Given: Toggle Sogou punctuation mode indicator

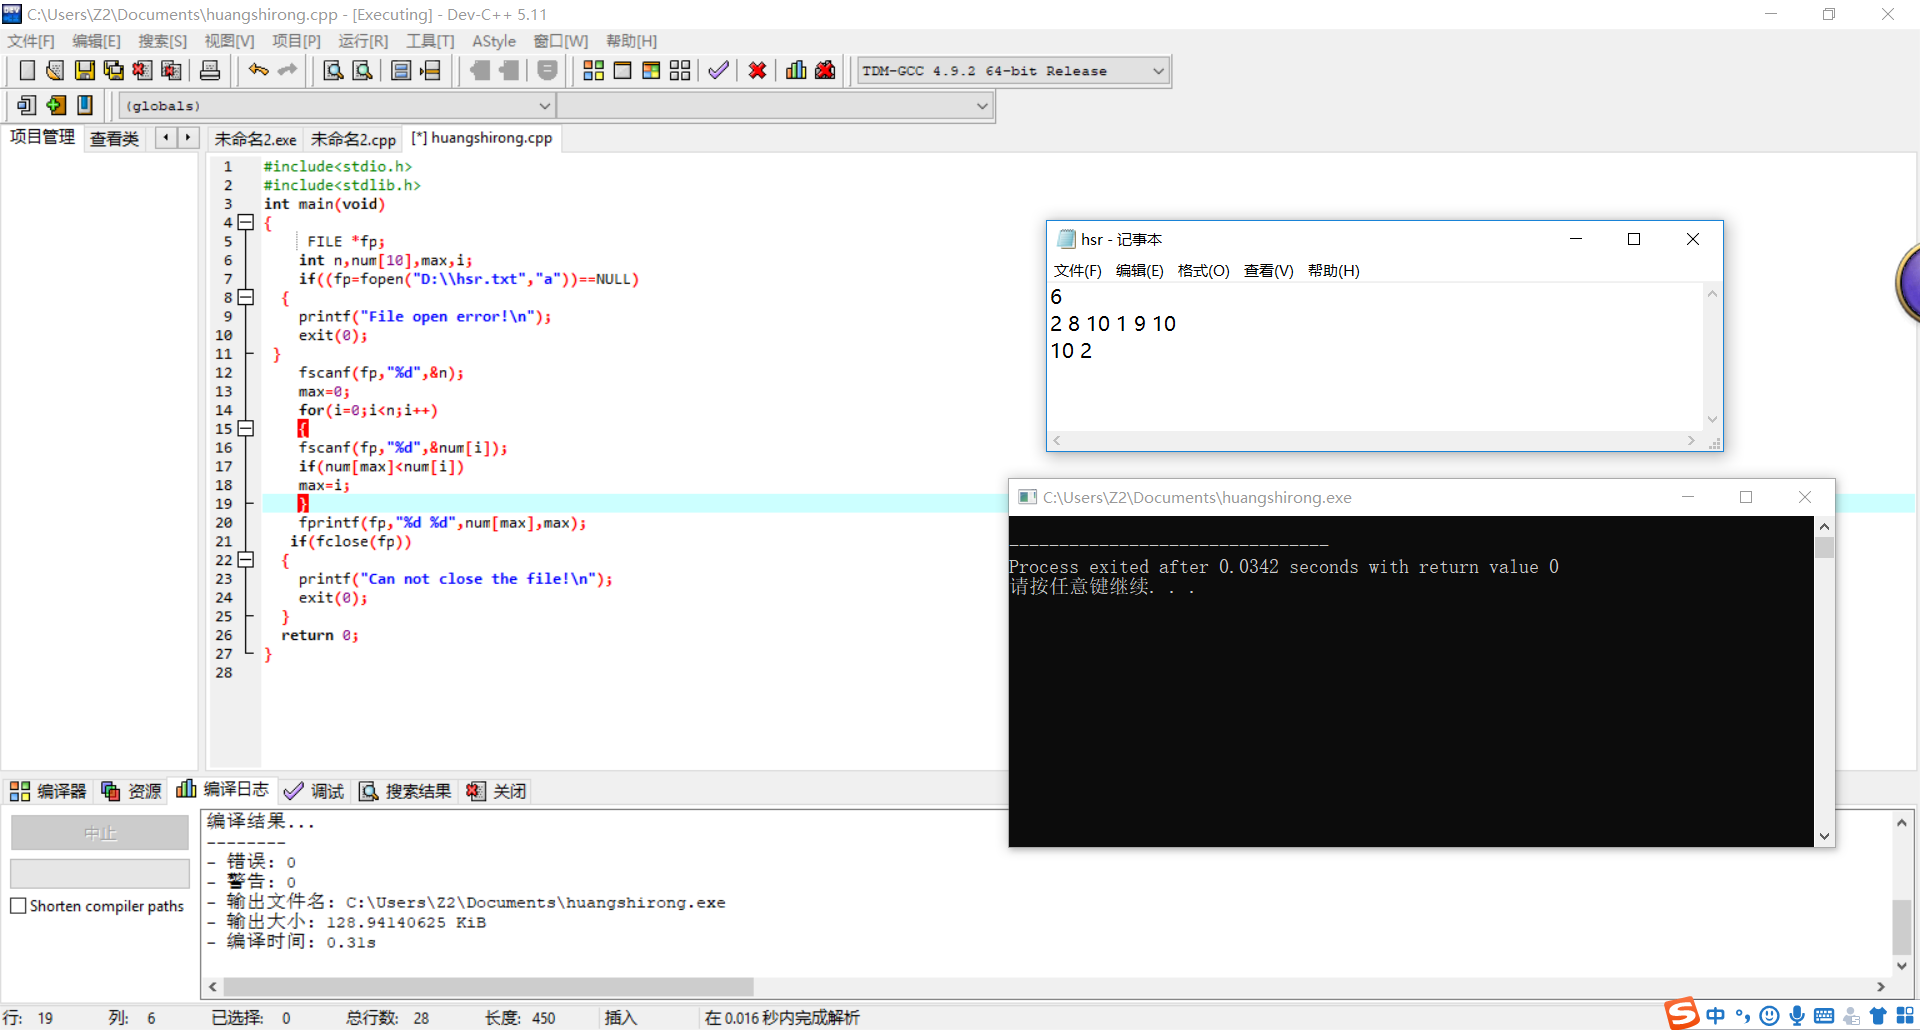Looking at the screenshot, I should coord(1743,1016).
